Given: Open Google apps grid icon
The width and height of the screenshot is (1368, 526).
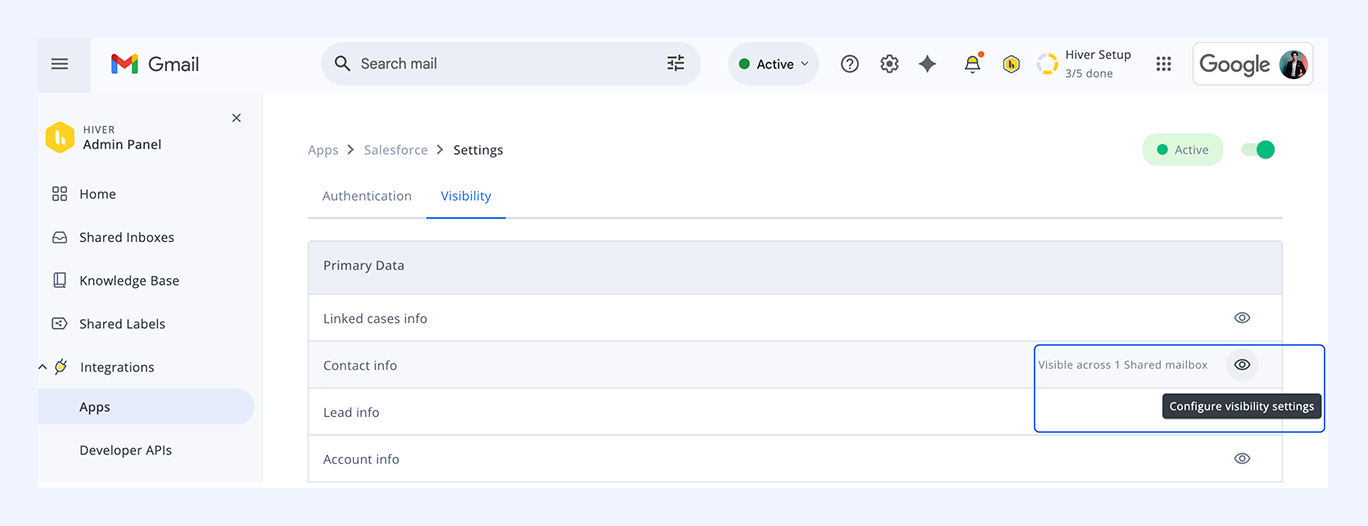Looking at the screenshot, I should (1163, 64).
